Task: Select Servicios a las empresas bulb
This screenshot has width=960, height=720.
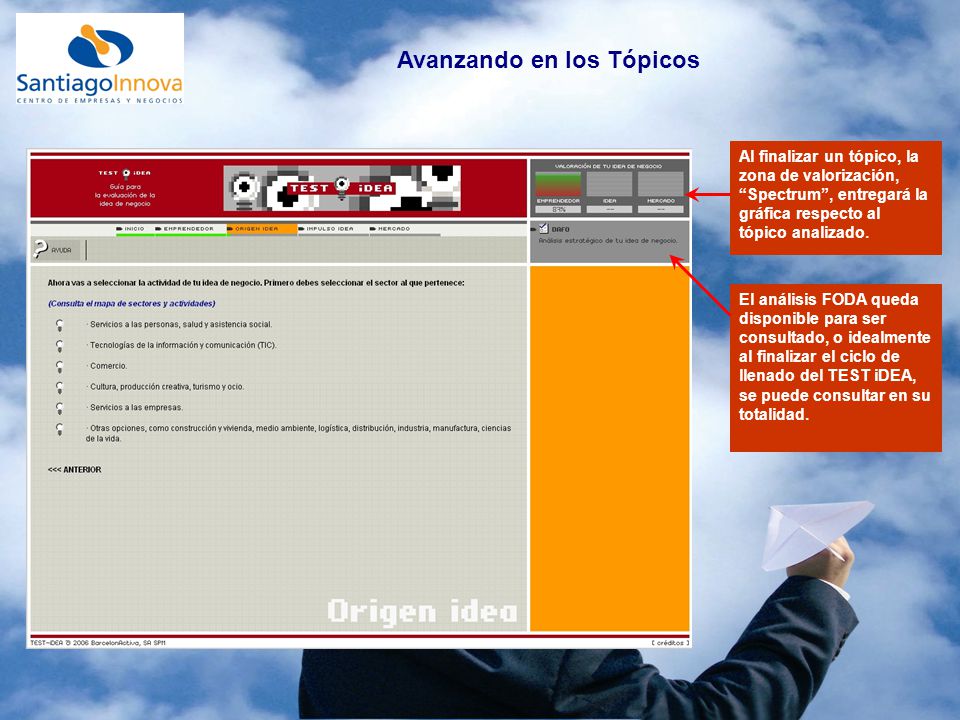Action: [x=59, y=408]
